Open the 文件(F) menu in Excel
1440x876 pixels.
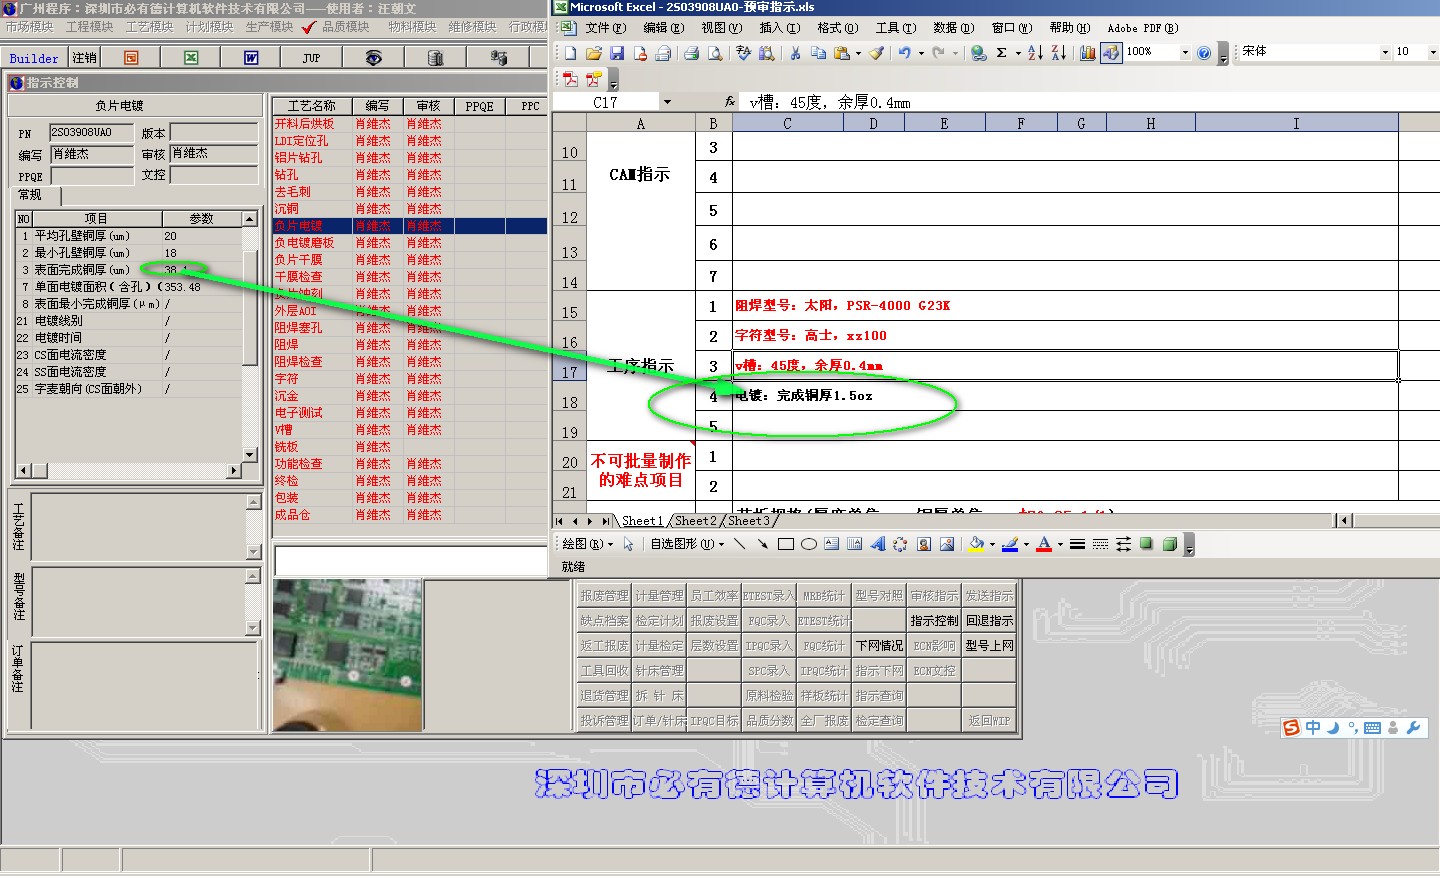(x=606, y=28)
